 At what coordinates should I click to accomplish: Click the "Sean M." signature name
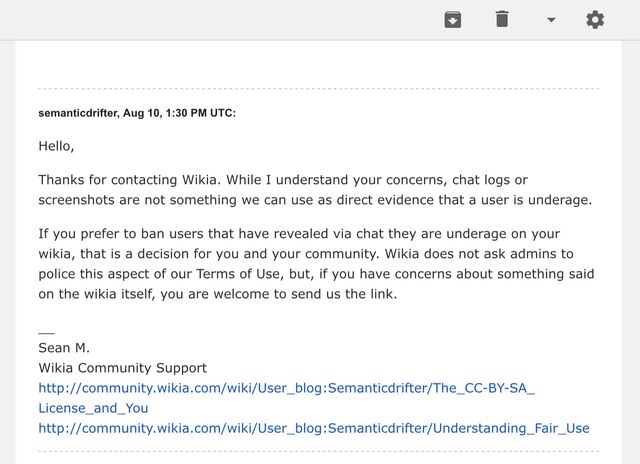point(64,348)
